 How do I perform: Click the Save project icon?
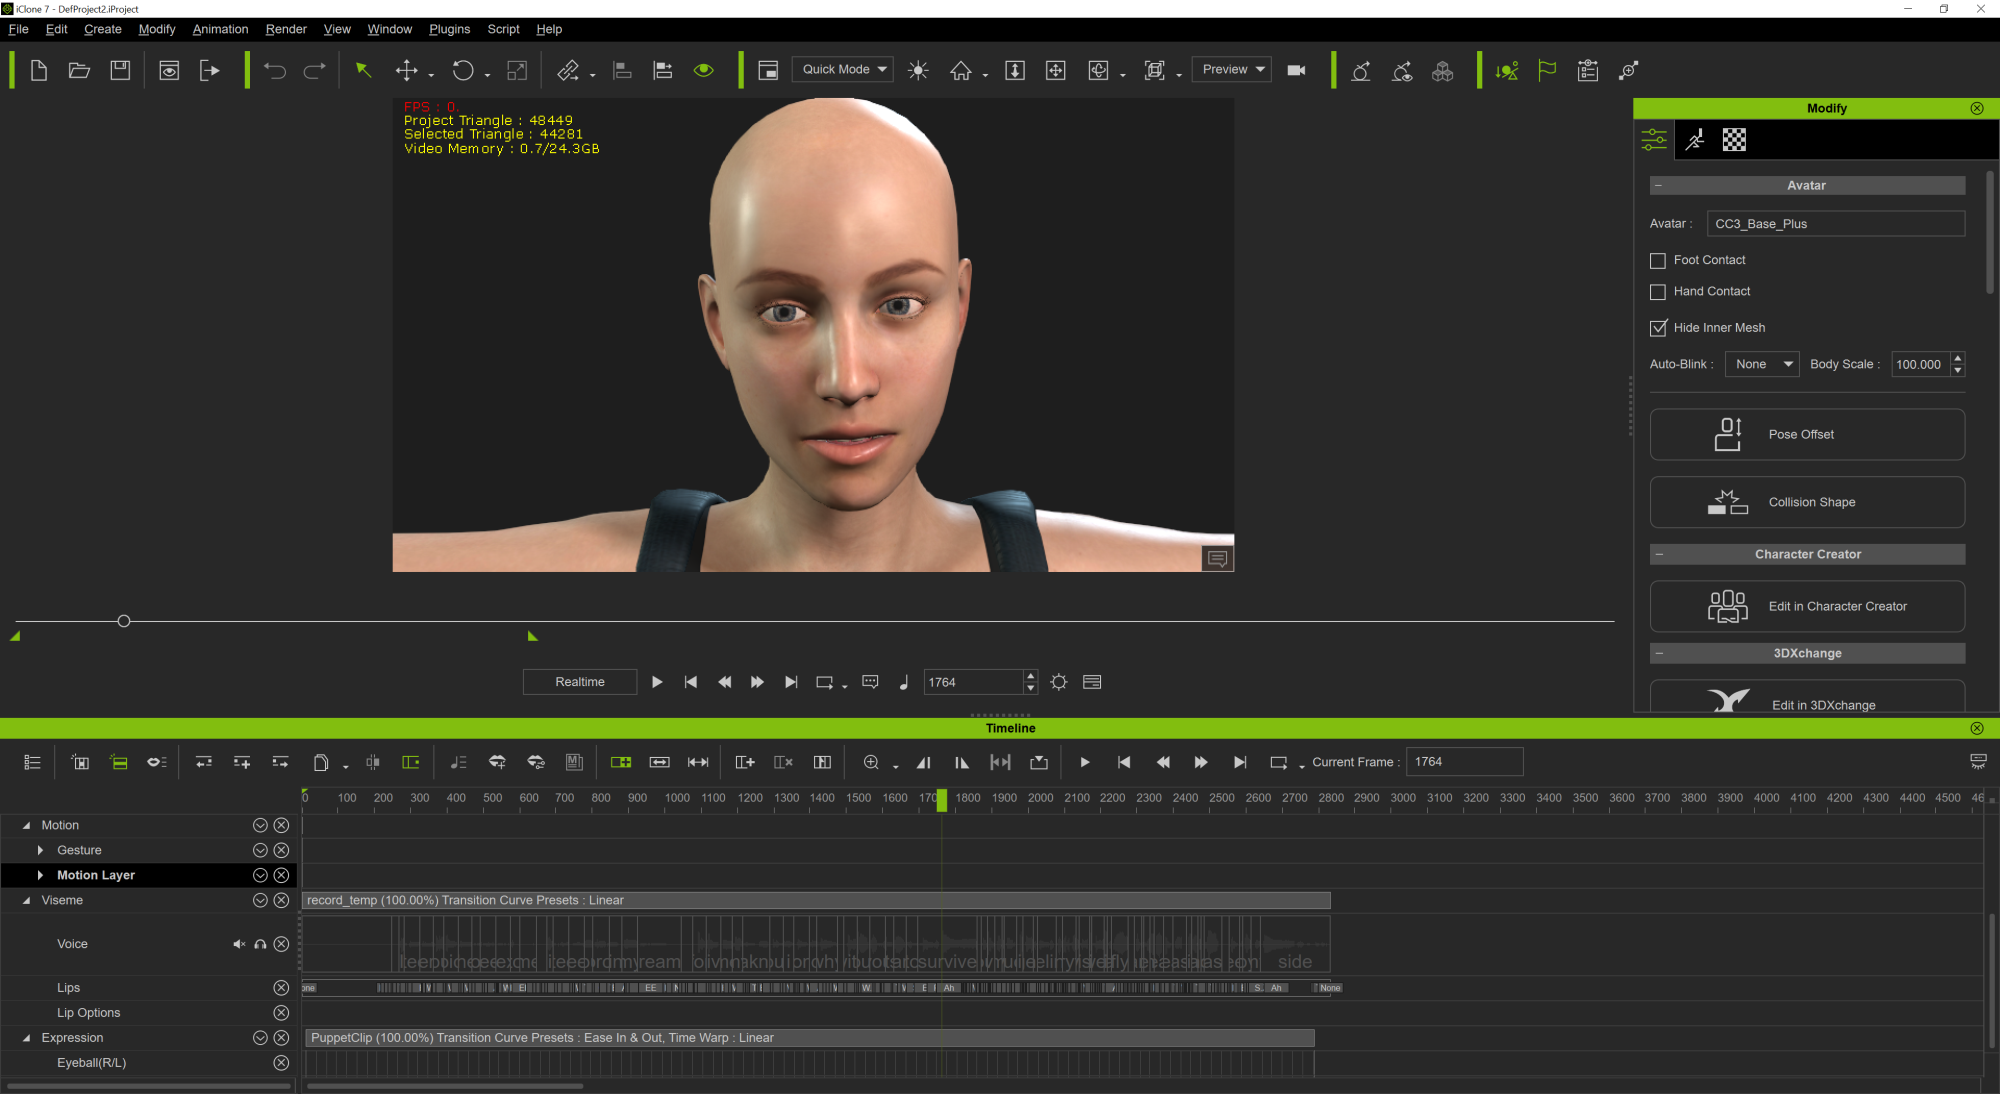pos(120,70)
